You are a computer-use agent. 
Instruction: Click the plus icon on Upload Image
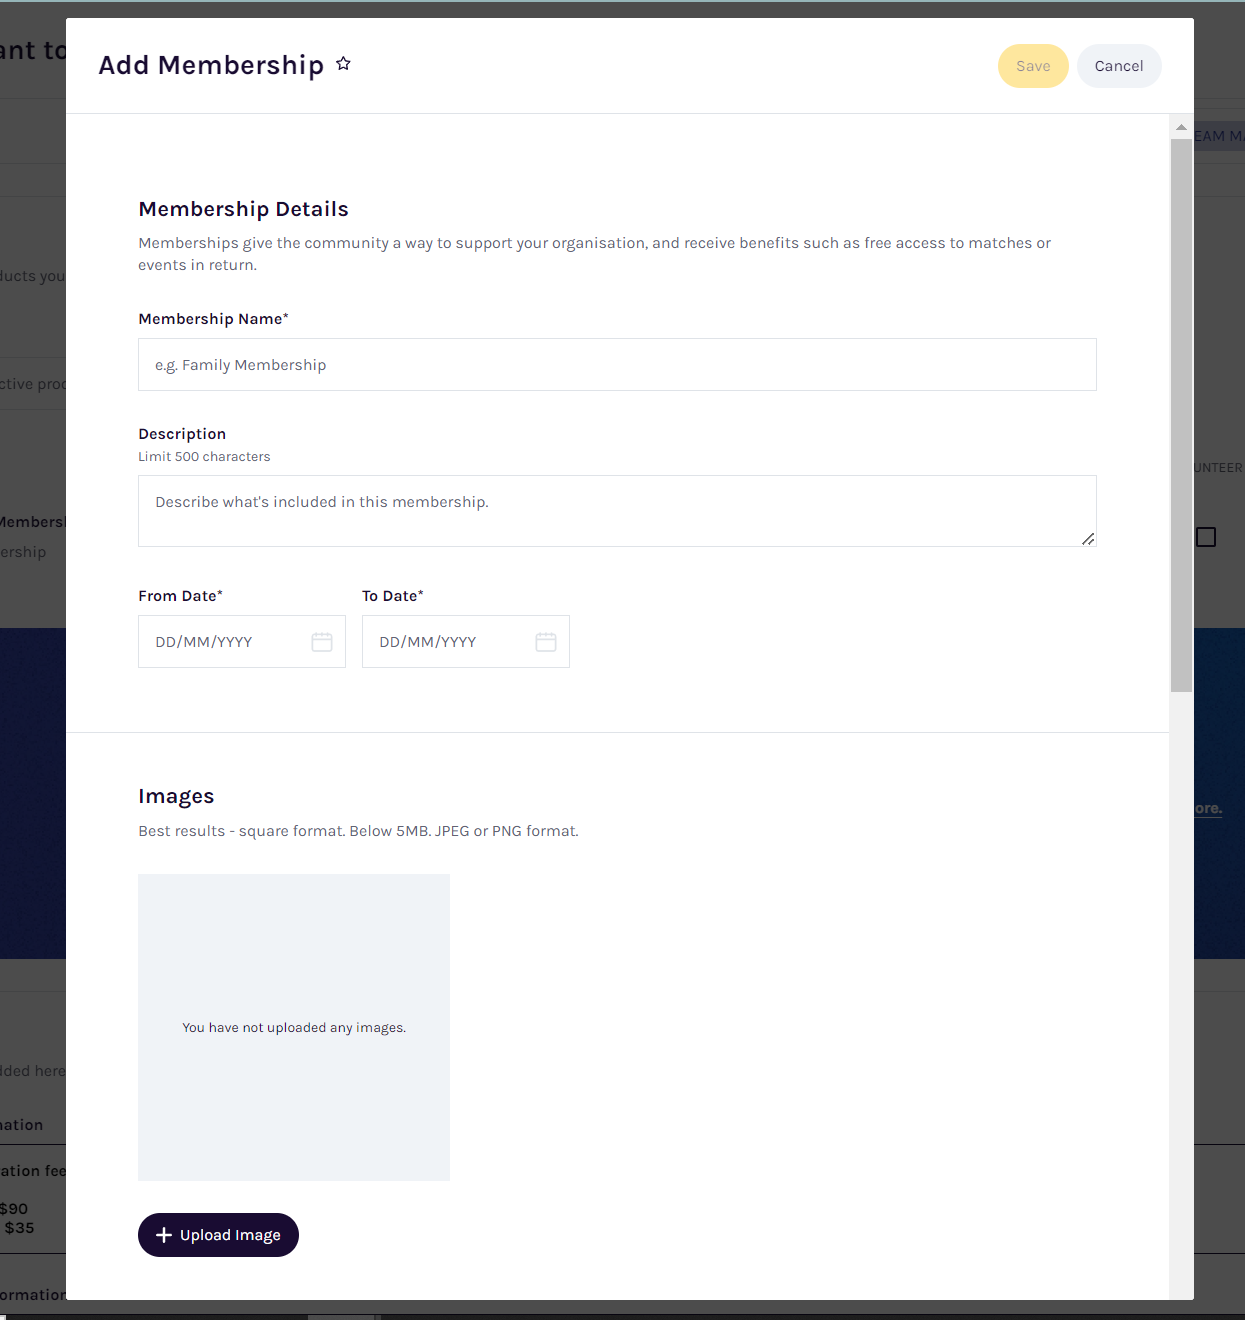[164, 1235]
